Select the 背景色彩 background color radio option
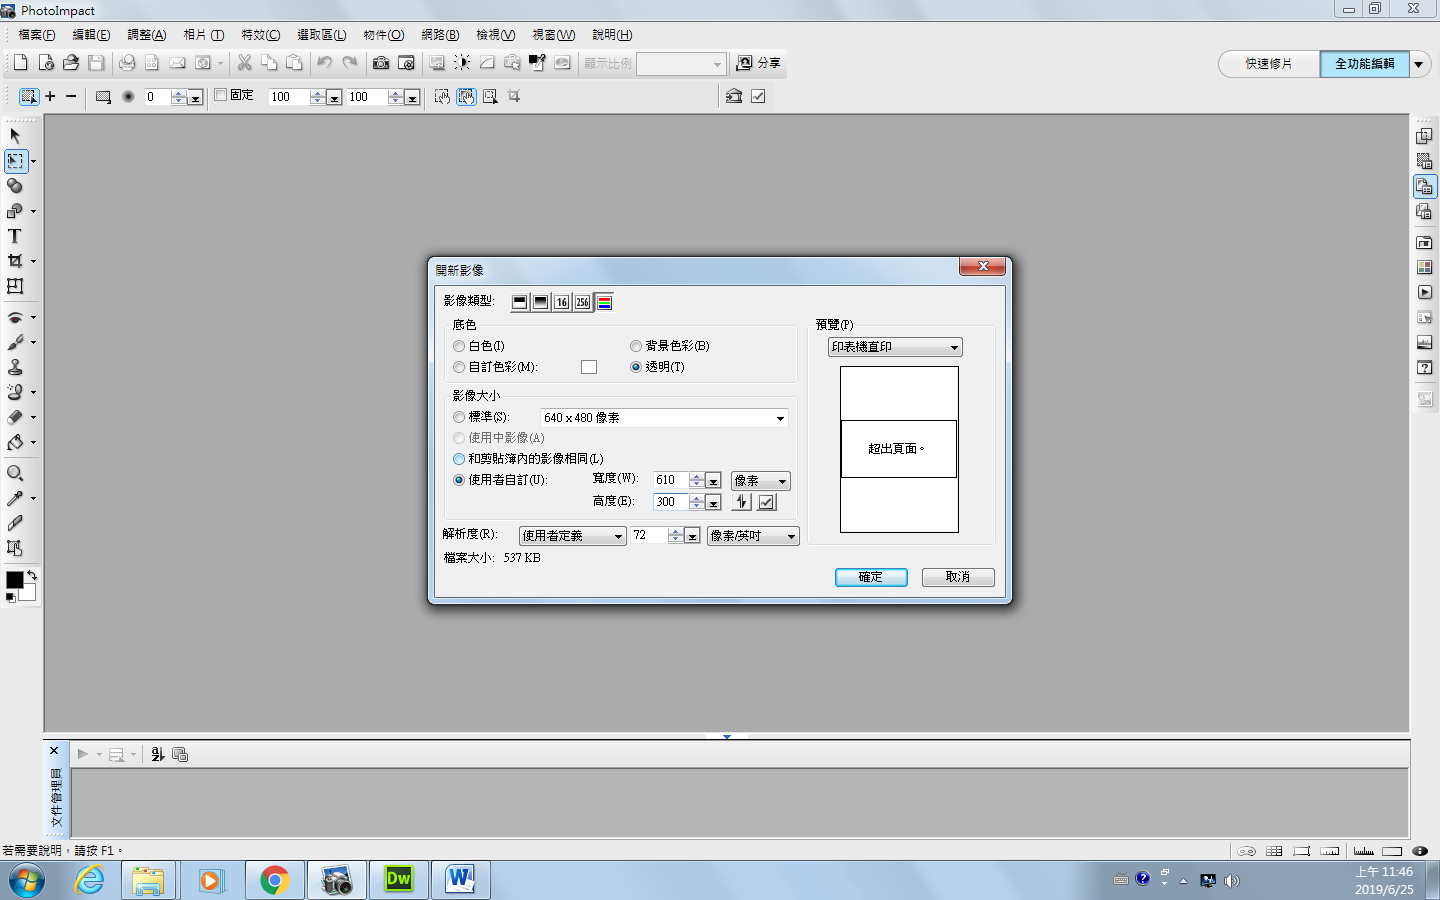The image size is (1440, 900). click(636, 346)
